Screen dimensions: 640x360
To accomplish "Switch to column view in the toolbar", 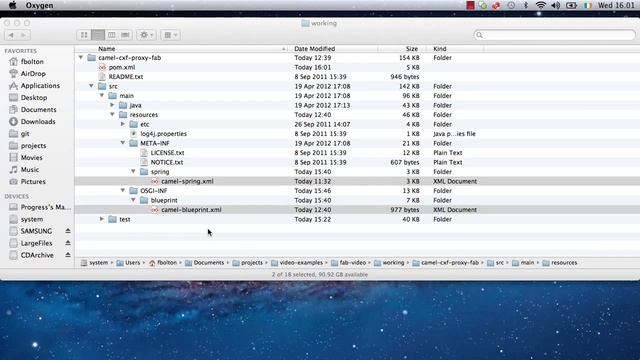I will pos(111,35).
